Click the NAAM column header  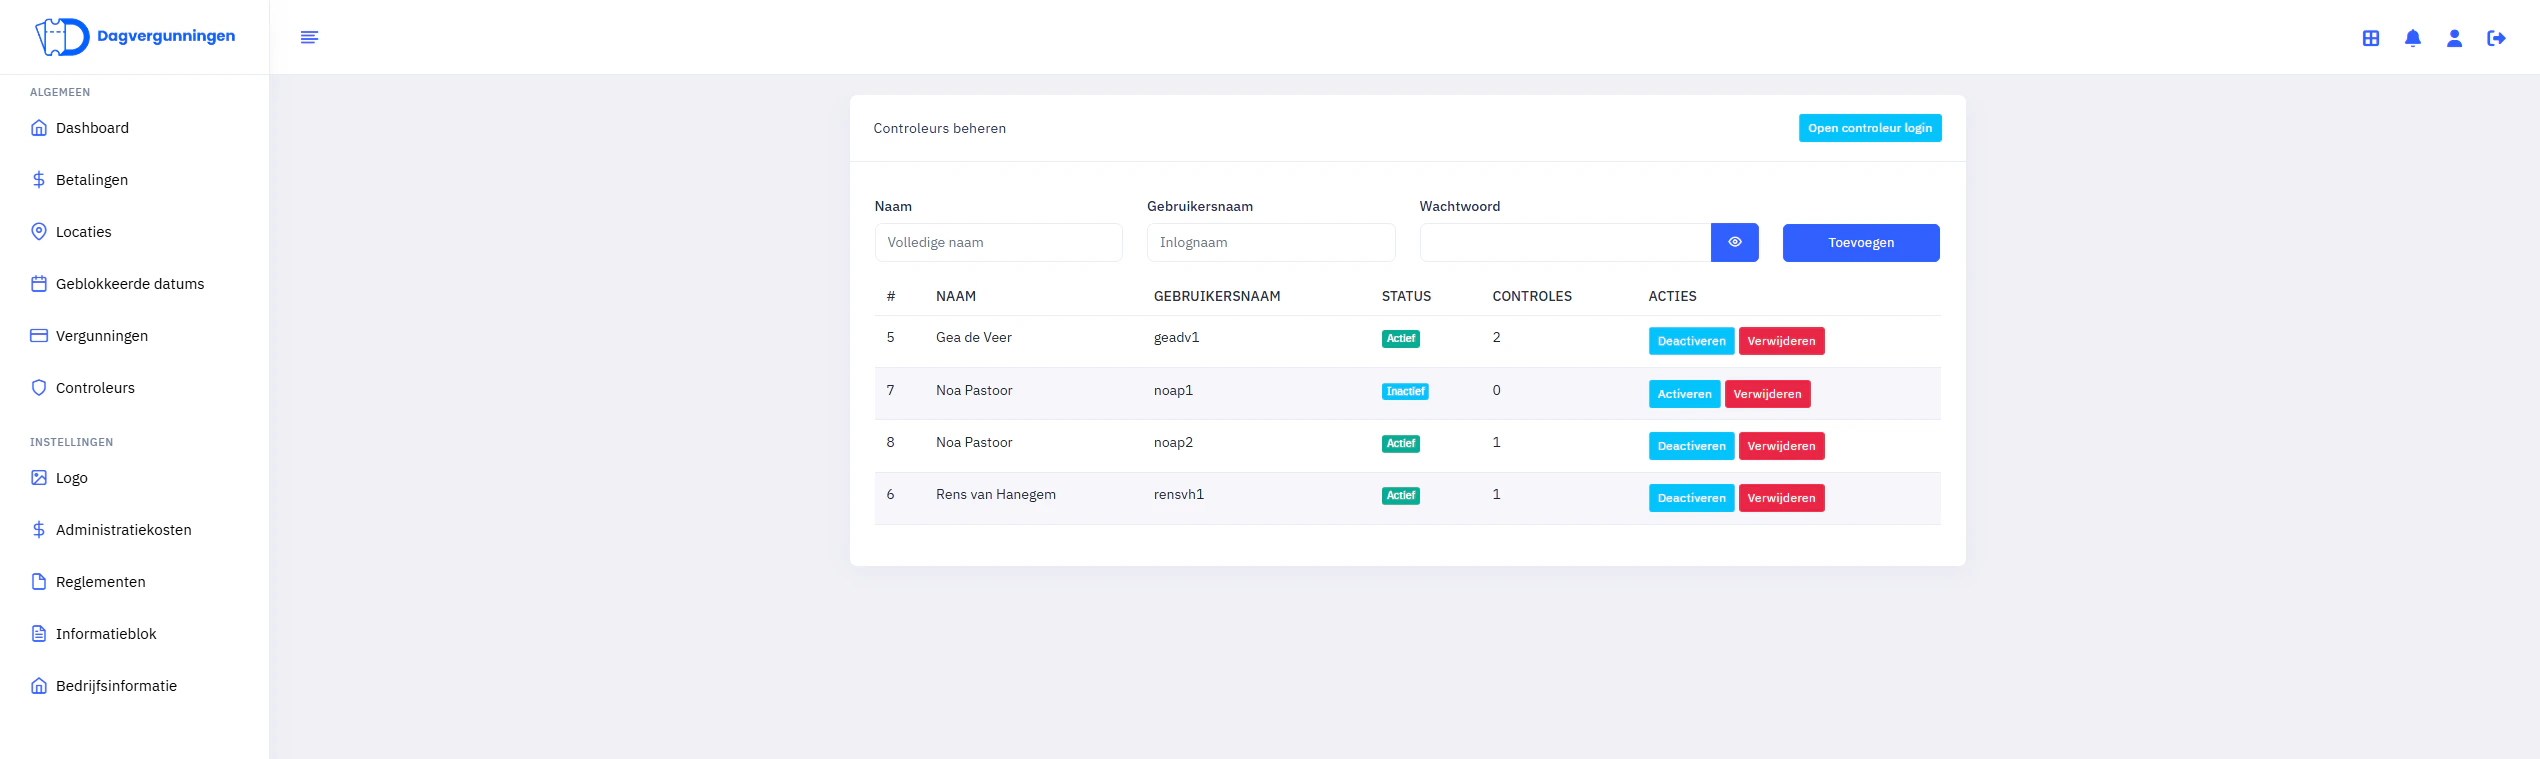[956, 297]
